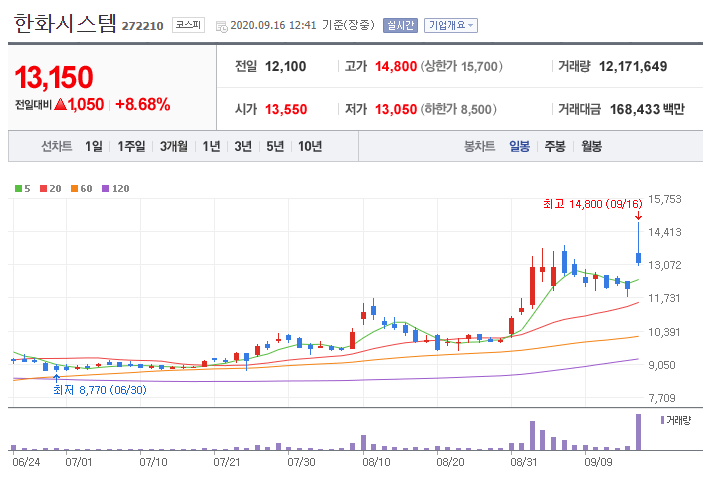This screenshot has width=703, height=484.
Task: Click the 최저 8,770 (06/30) chart label
Action: click(100, 390)
